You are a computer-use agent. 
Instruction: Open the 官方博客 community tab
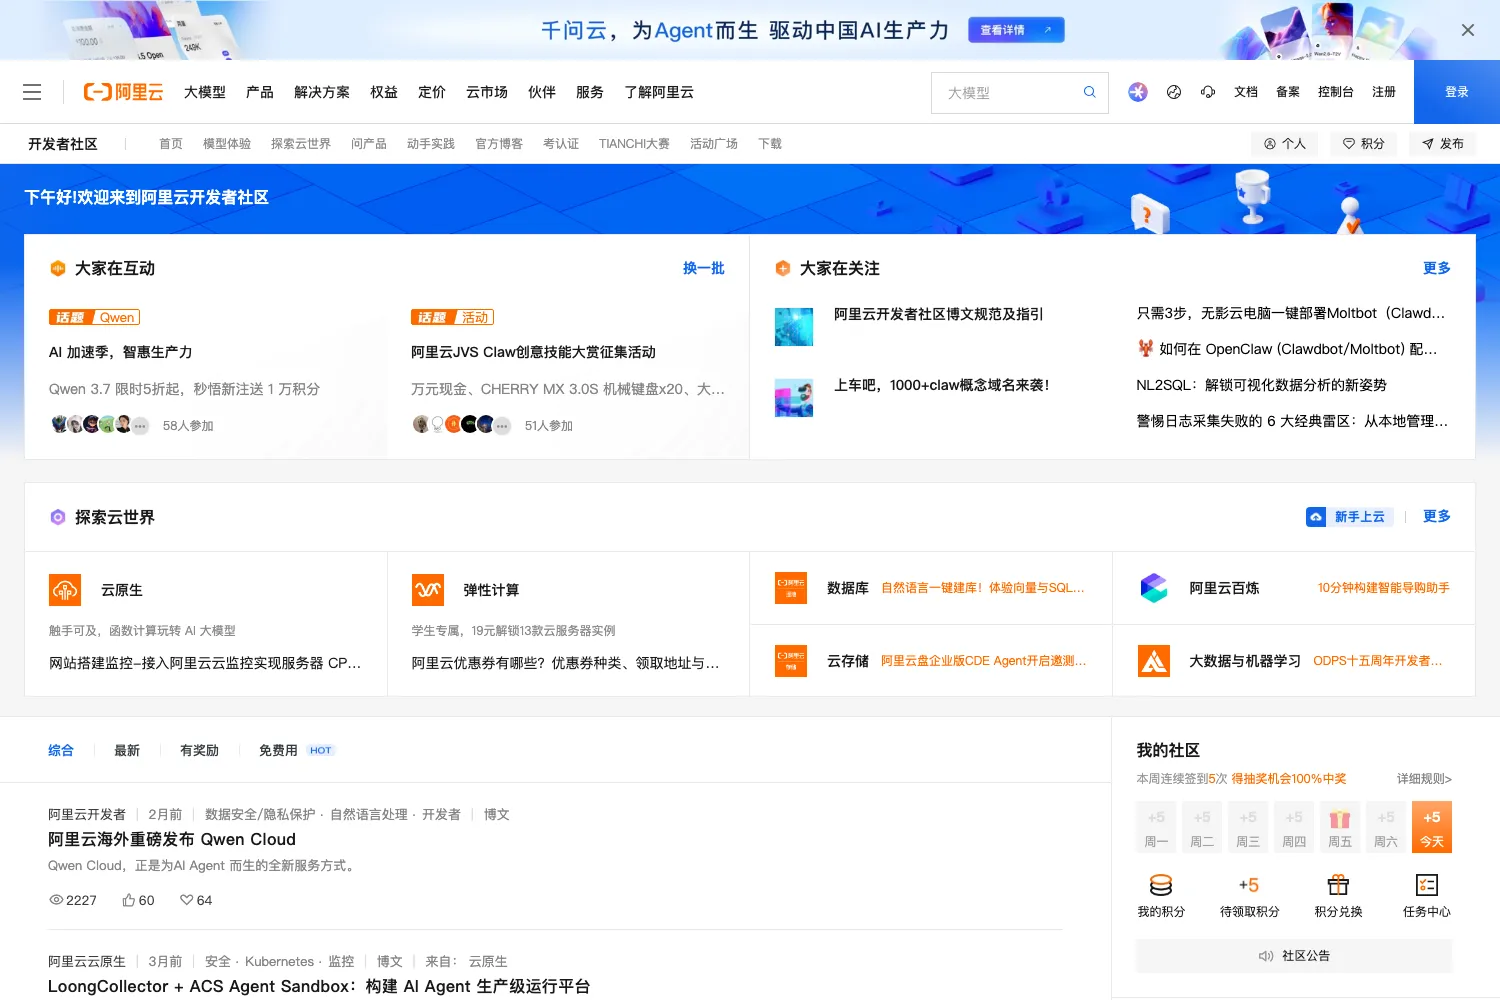(x=499, y=144)
